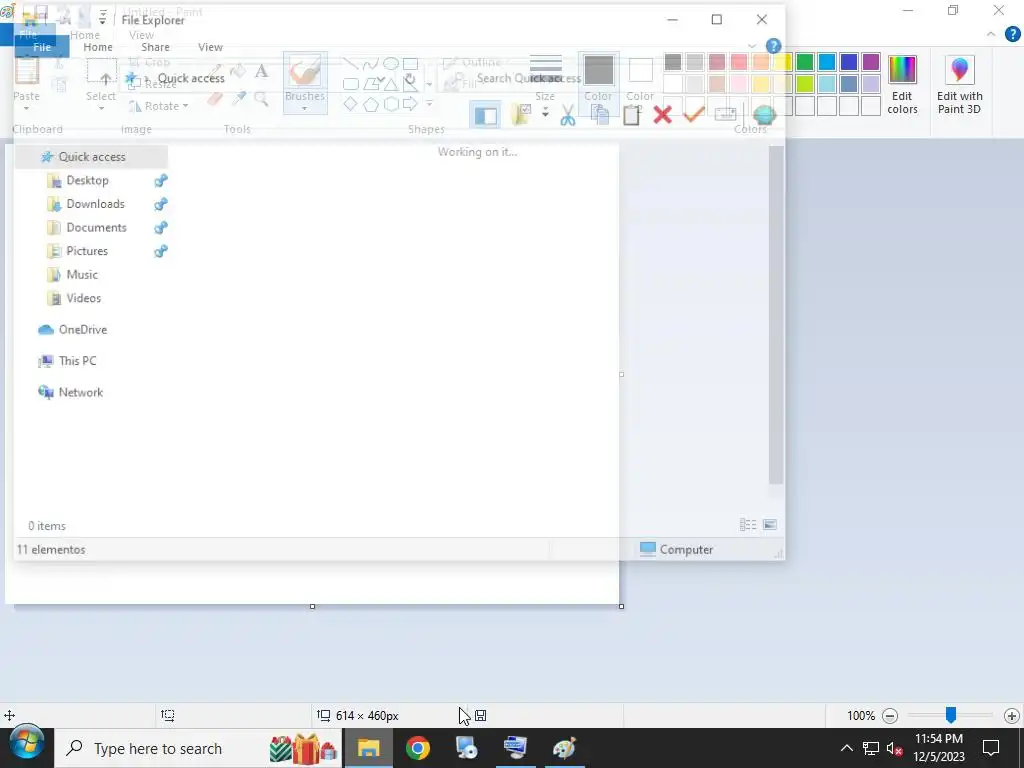Click Paint zoom in plus button
The image size is (1024, 768).
pyautogui.click(x=1012, y=716)
